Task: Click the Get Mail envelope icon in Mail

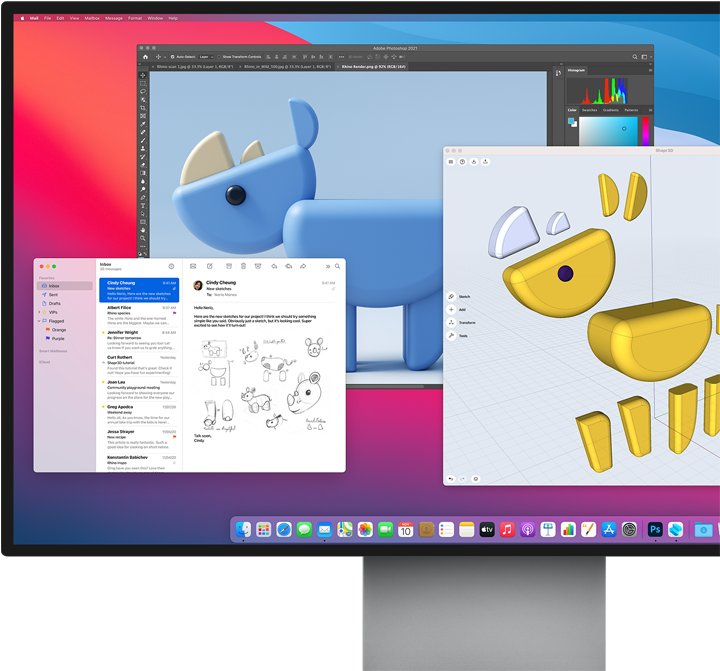Action: [x=193, y=266]
